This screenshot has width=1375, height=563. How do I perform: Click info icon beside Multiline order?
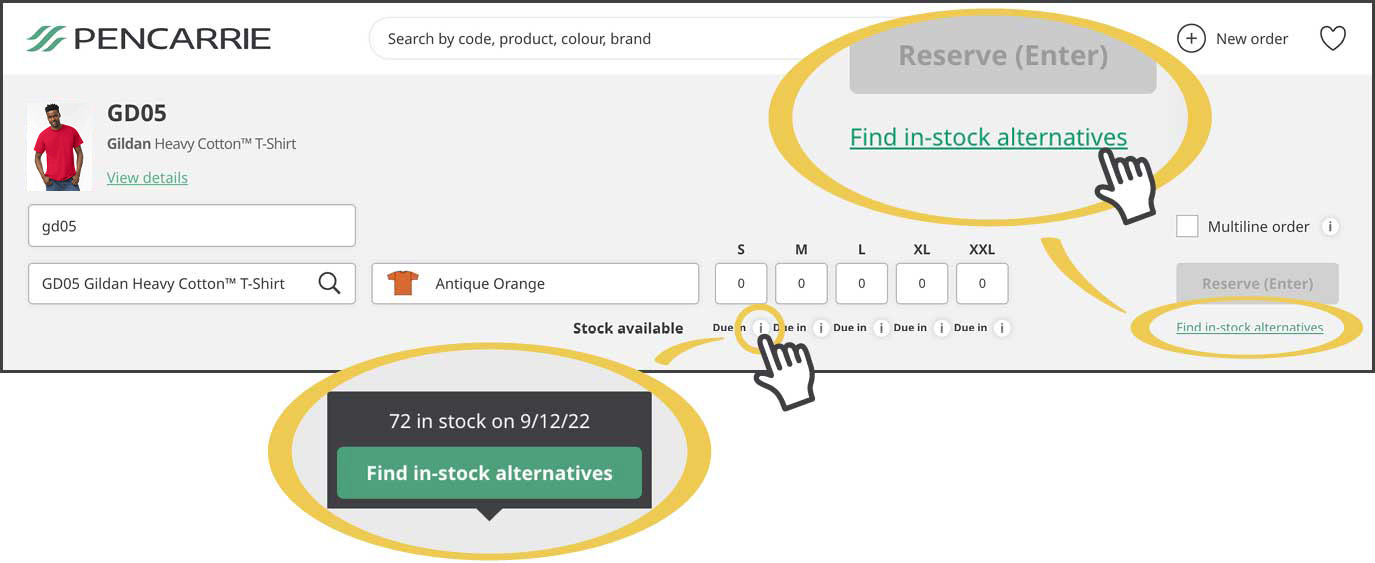[x=1330, y=227]
